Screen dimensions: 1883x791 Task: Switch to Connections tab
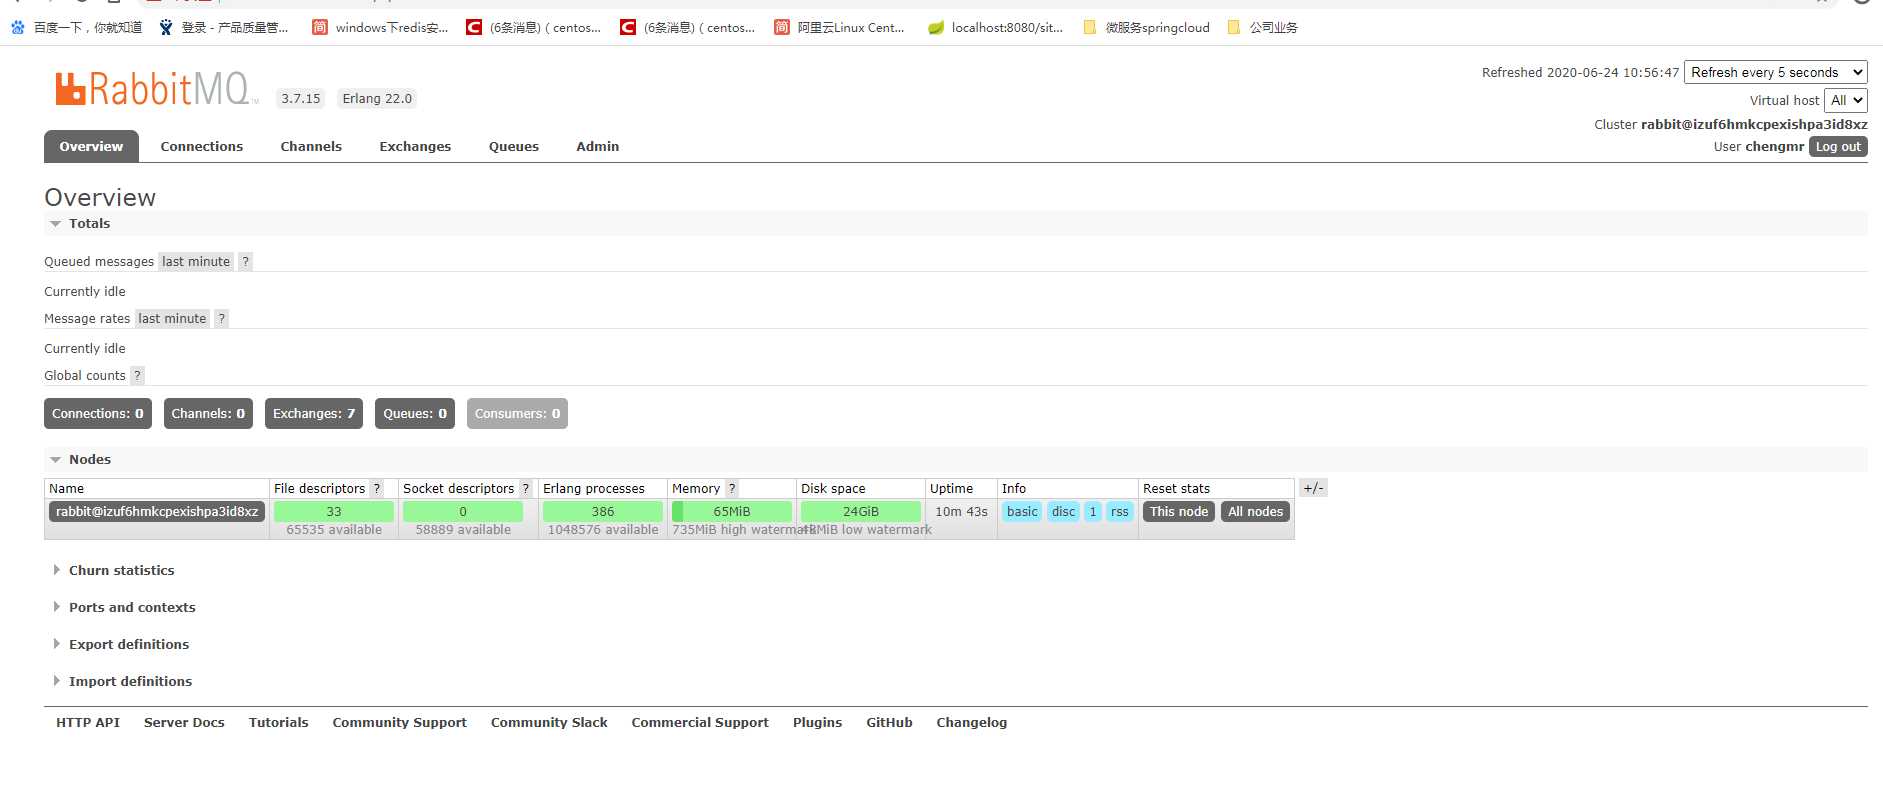(202, 147)
